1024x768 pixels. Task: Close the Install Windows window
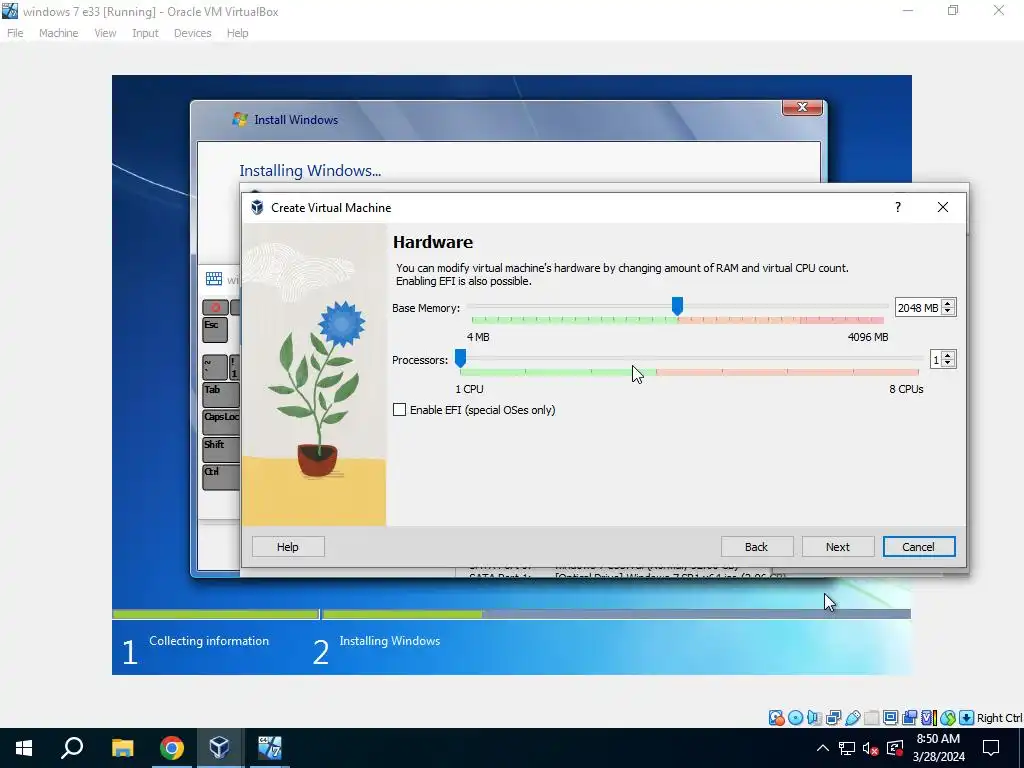pyautogui.click(x=803, y=107)
